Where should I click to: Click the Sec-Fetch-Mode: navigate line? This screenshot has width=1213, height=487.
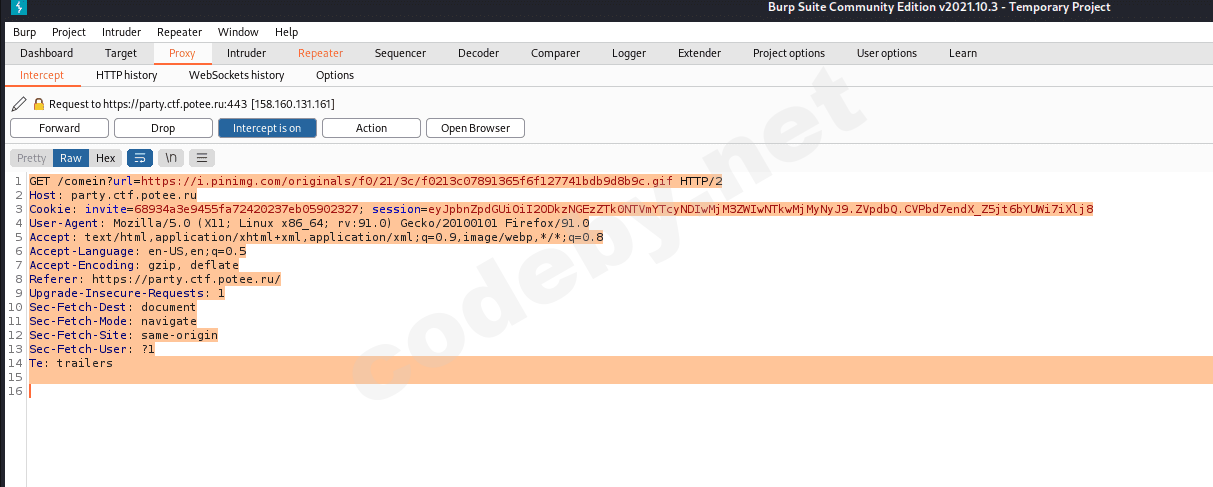pos(113,321)
